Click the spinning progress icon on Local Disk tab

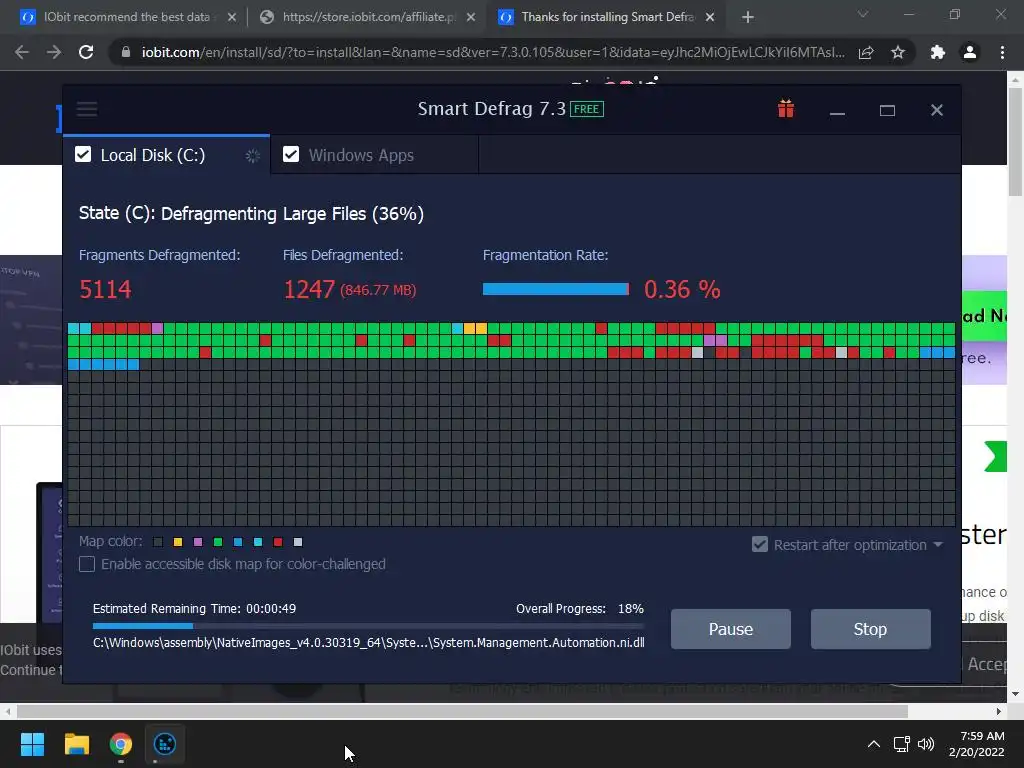pos(252,155)
